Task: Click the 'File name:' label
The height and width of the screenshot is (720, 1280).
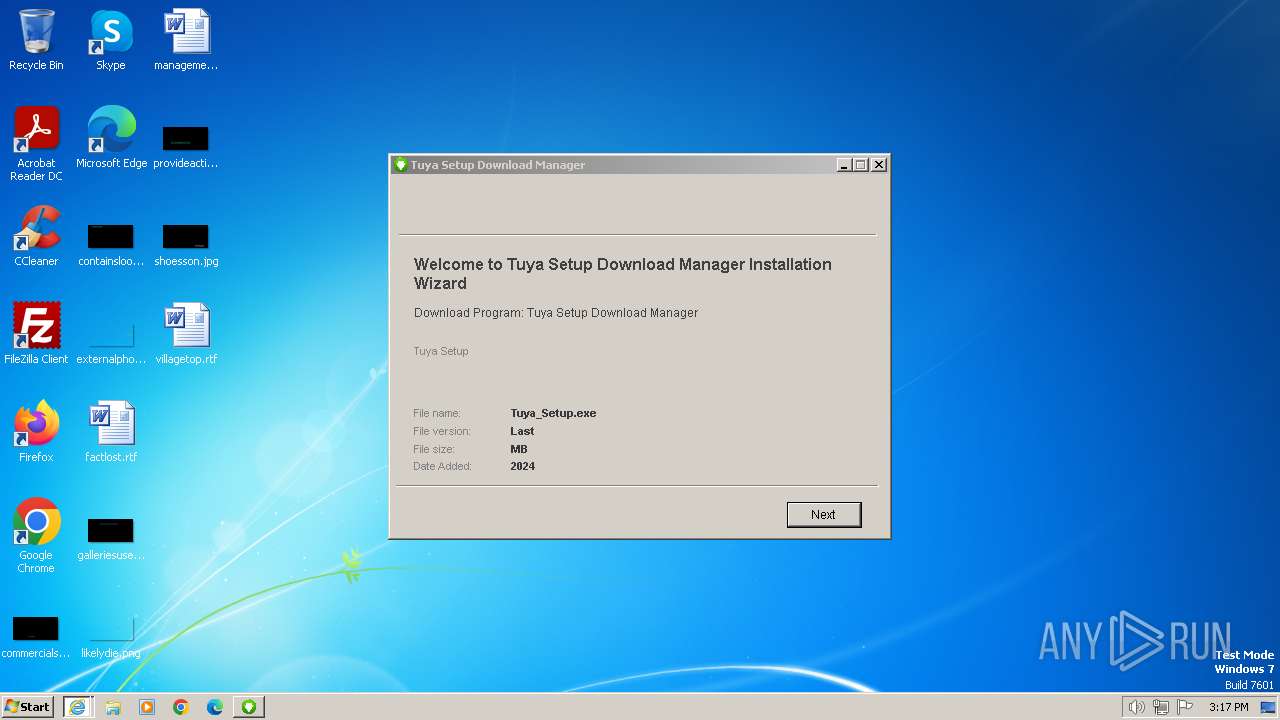Action: pos(437,413)
